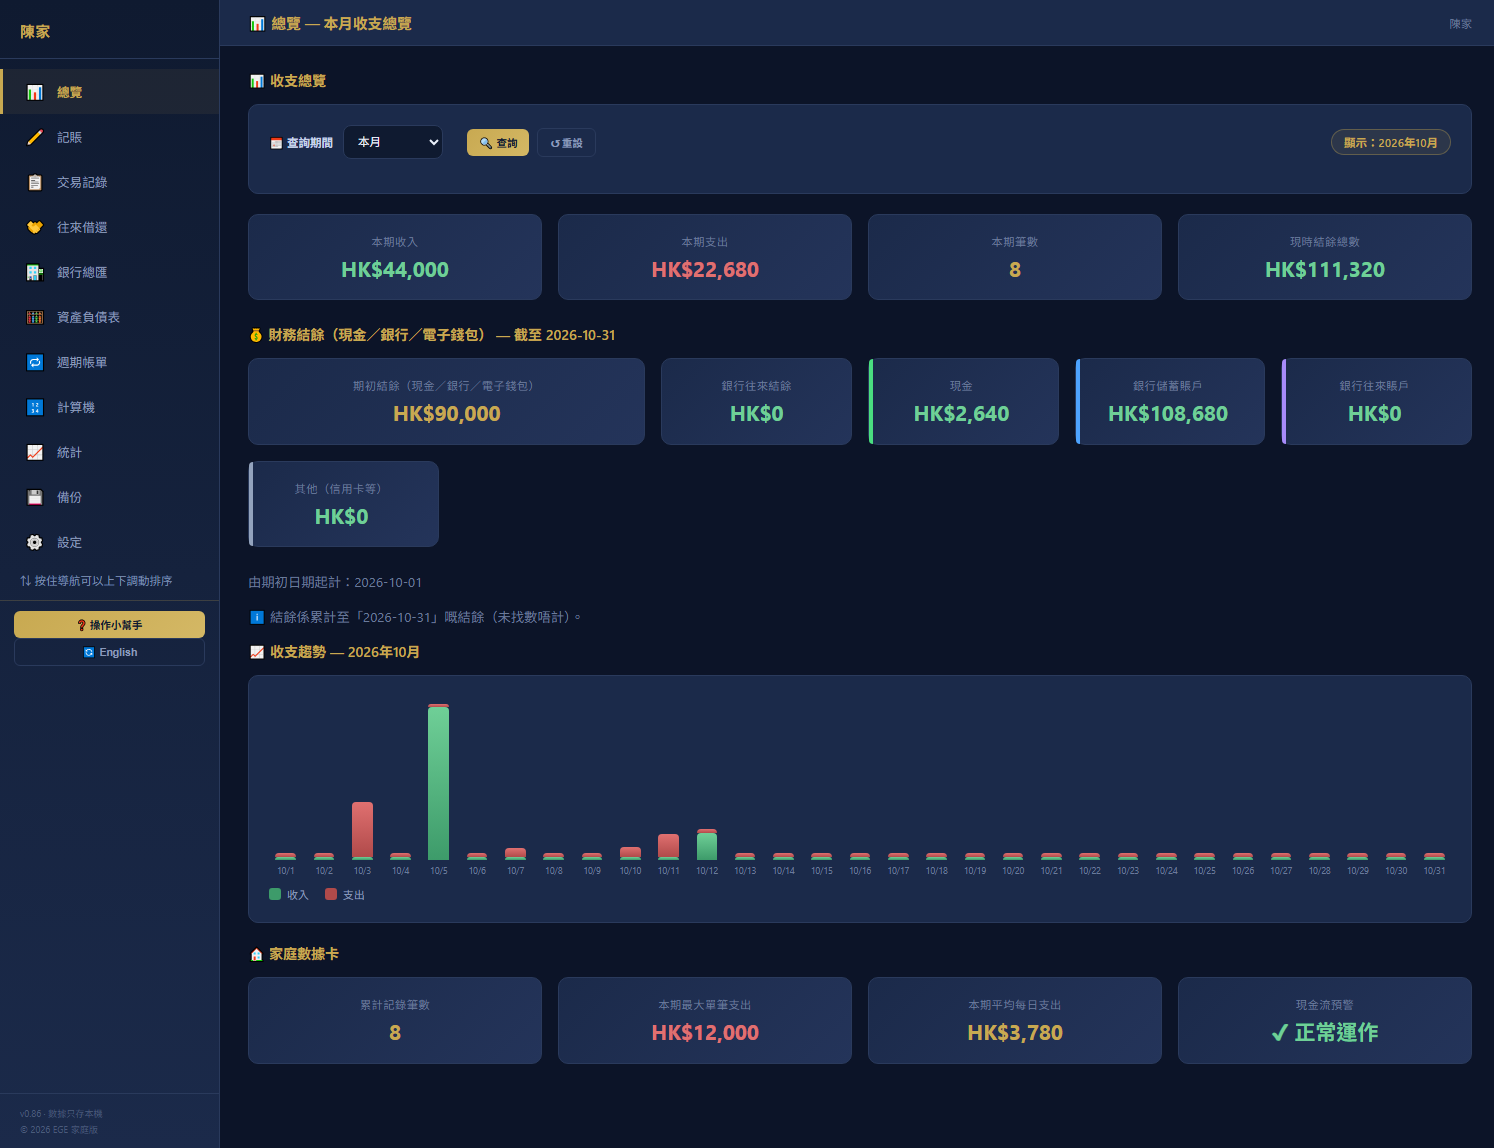Click the 銀行總匯 bank building icon
Screen dimensions: 1494x1148
pos(35,272)
